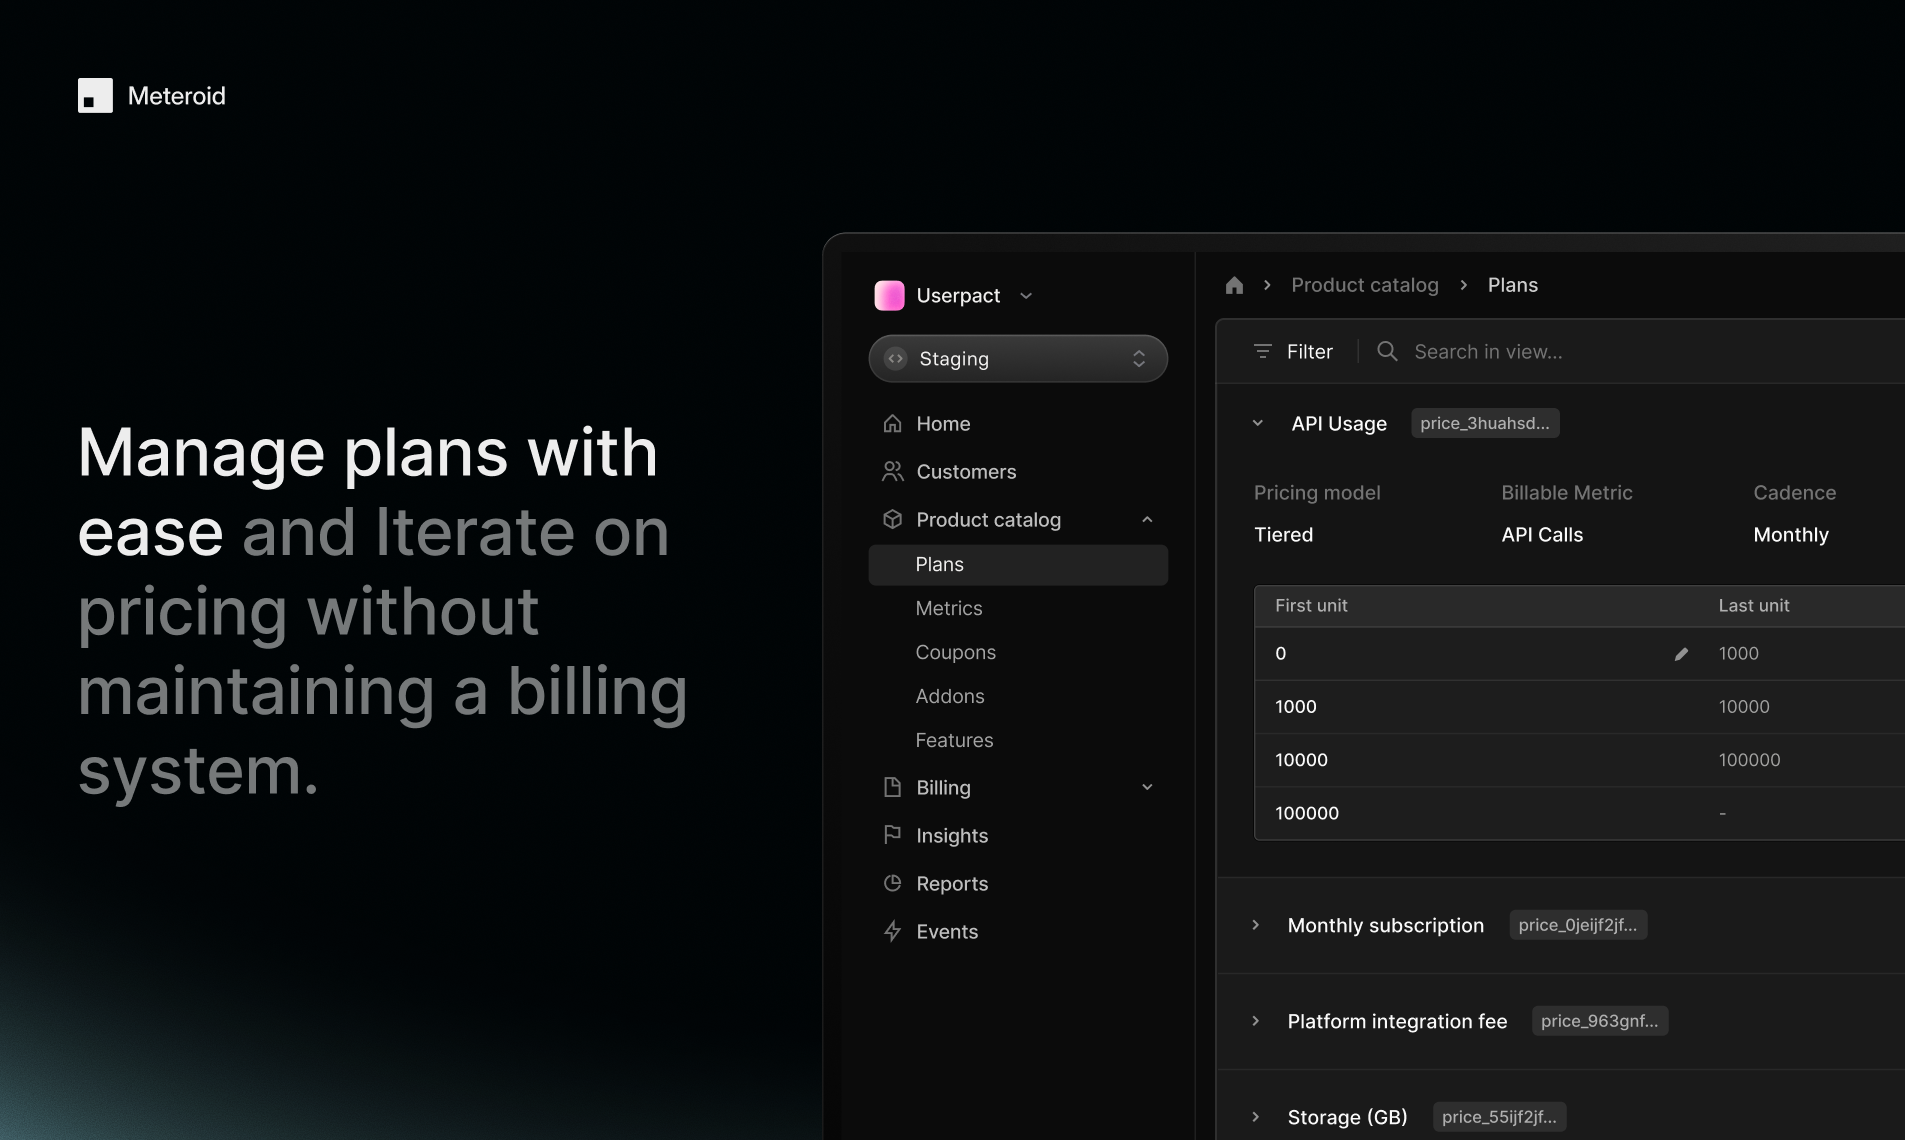Click the API Calls billable metric value
Screen dimensions: 1905x1140
click(1542, 535)
